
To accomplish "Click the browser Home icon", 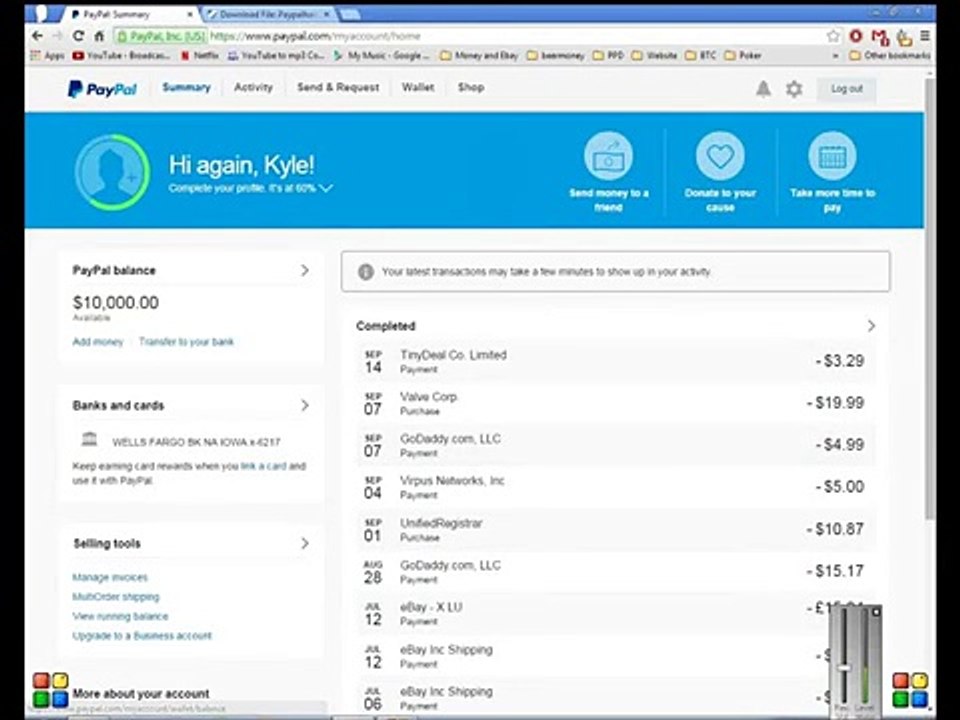I will (99, 36).
